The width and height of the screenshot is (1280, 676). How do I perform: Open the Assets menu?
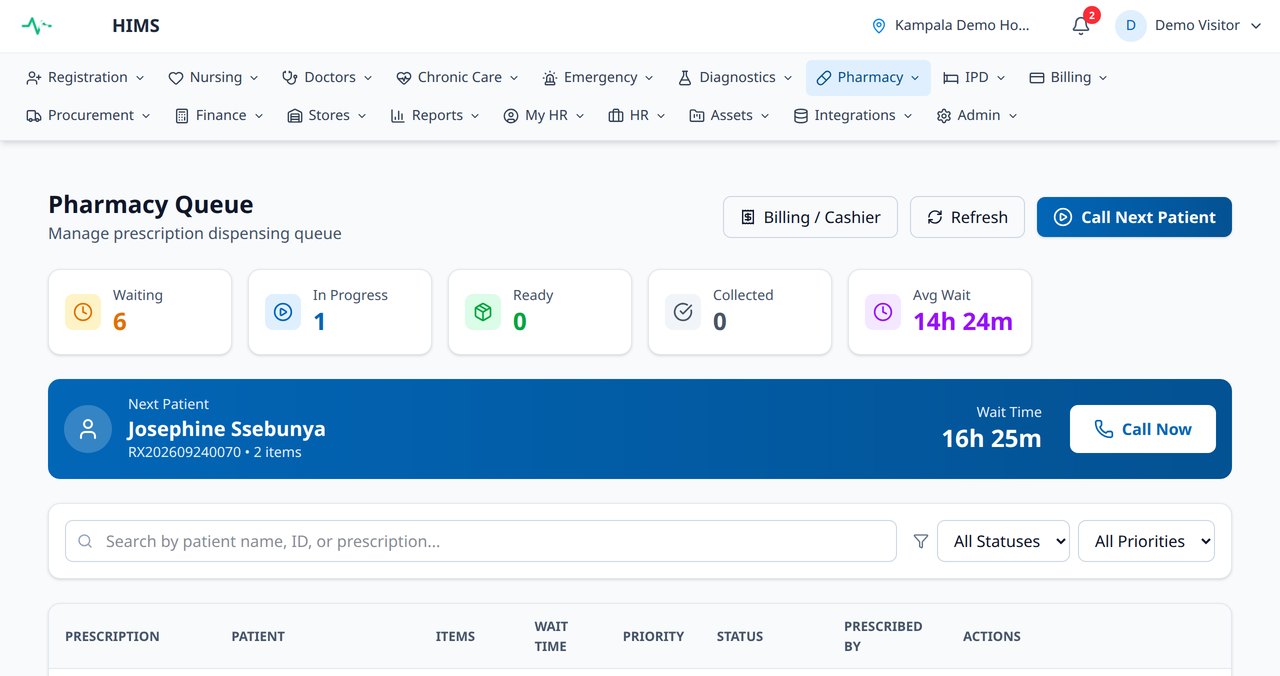point(729,115)
